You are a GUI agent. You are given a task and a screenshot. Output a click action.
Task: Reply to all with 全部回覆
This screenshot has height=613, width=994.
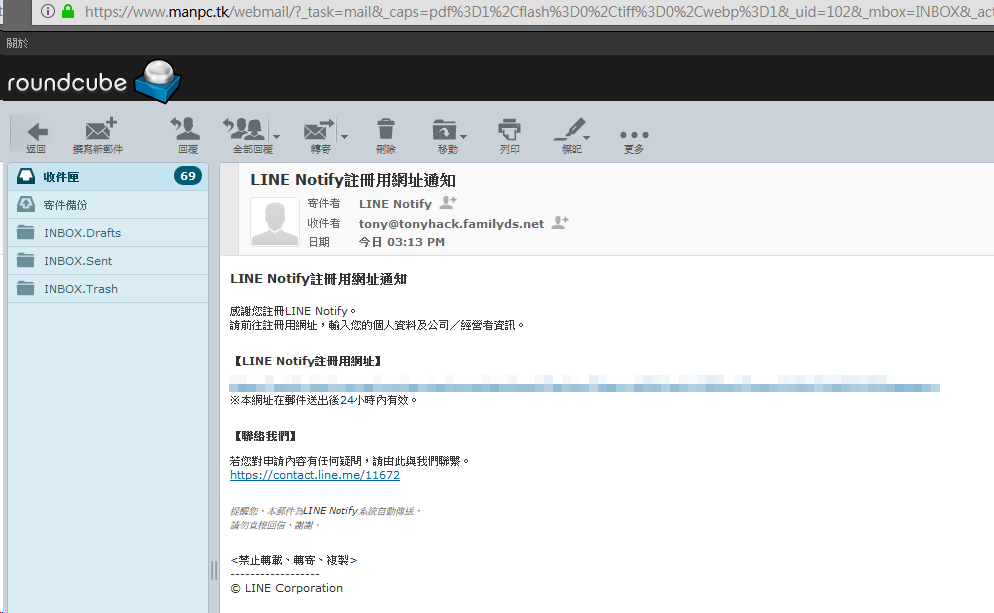(247, 136)
